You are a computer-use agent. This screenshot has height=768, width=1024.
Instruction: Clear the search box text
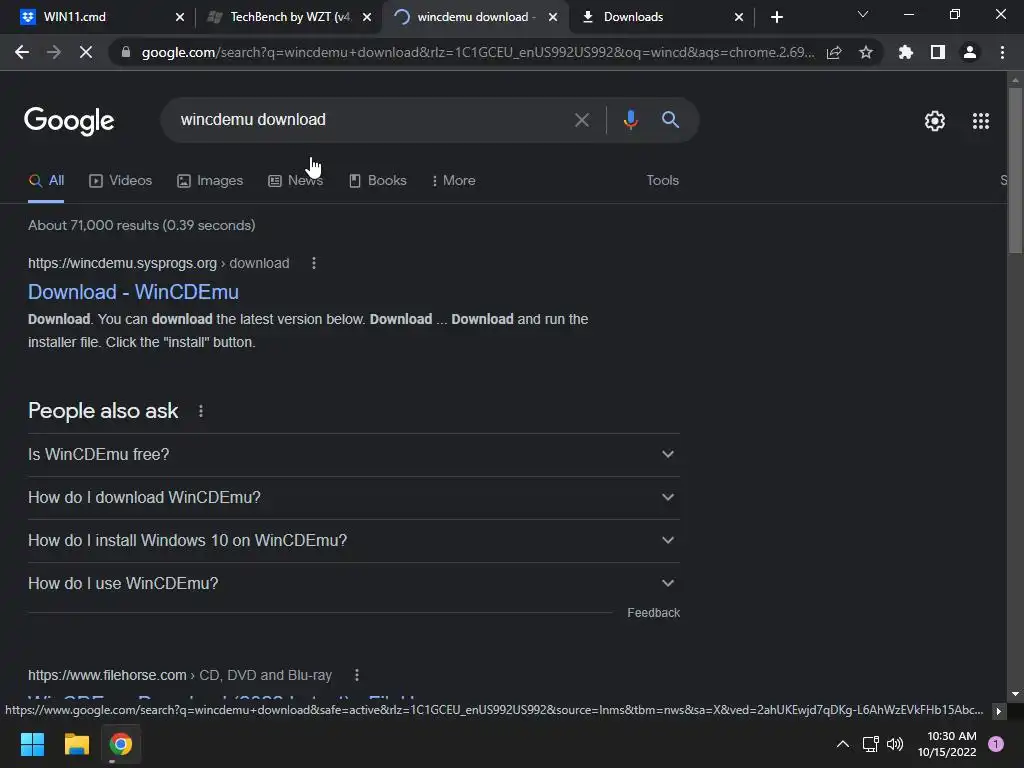click(581, 120)
